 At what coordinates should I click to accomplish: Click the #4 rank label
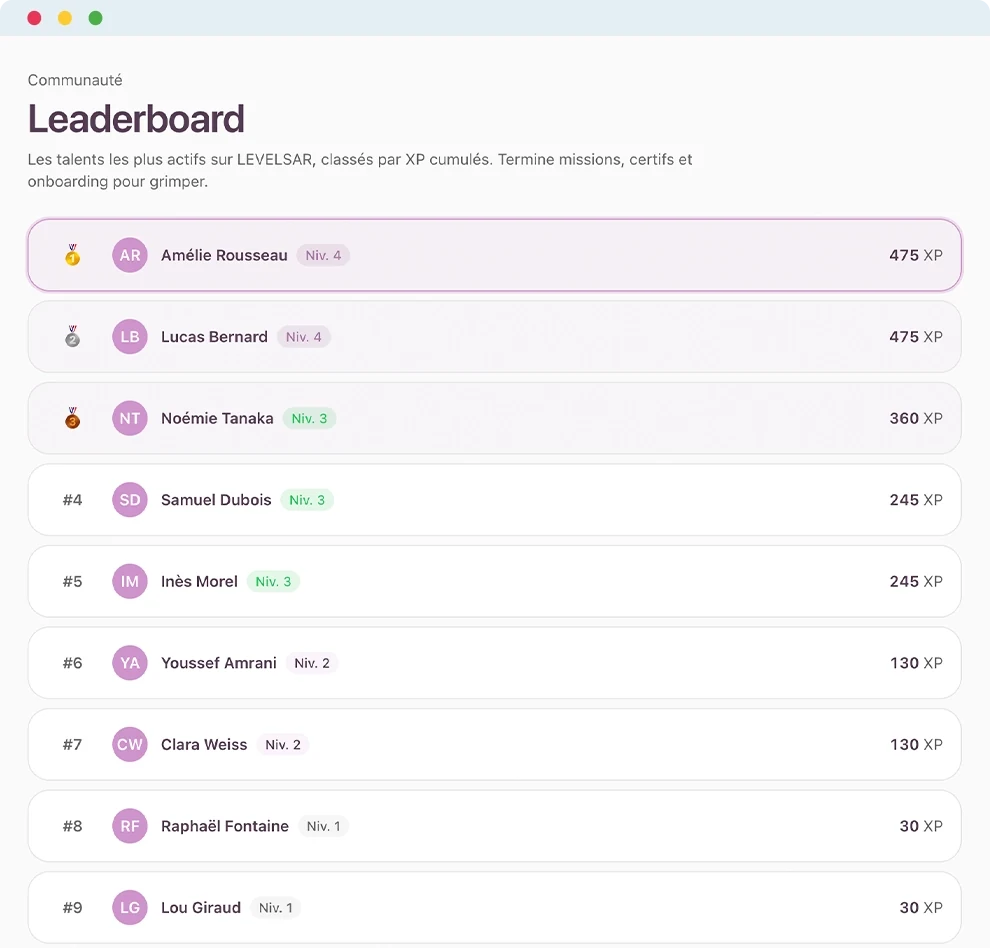coord(73,500)
